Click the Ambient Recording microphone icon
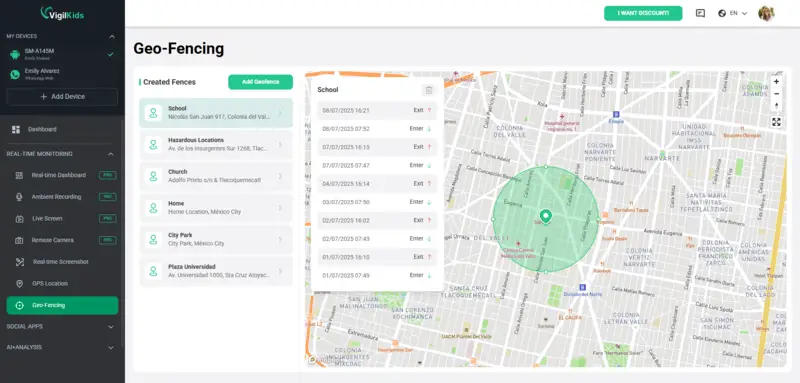 [19, 197]
